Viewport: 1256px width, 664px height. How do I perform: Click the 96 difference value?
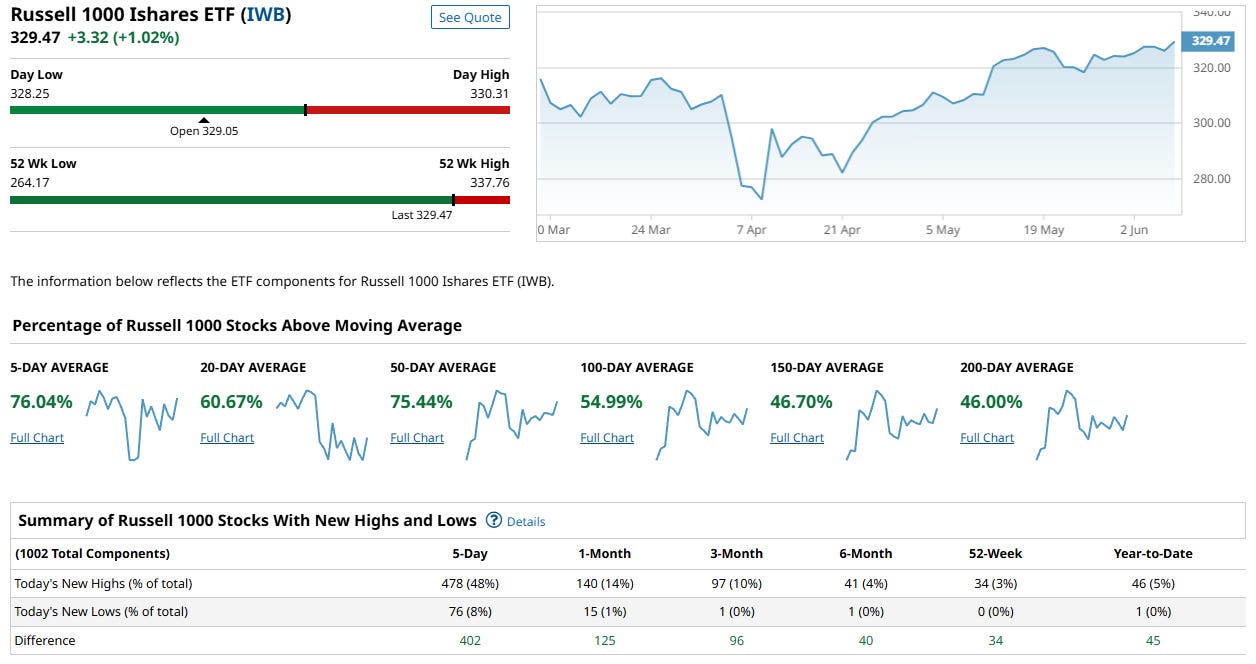click(x=736, y=640)
